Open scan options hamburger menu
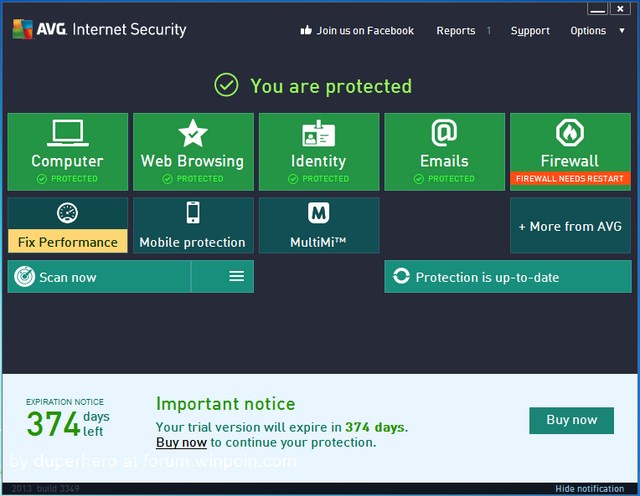This screenshot has width=640, height=496. [237, 276]
